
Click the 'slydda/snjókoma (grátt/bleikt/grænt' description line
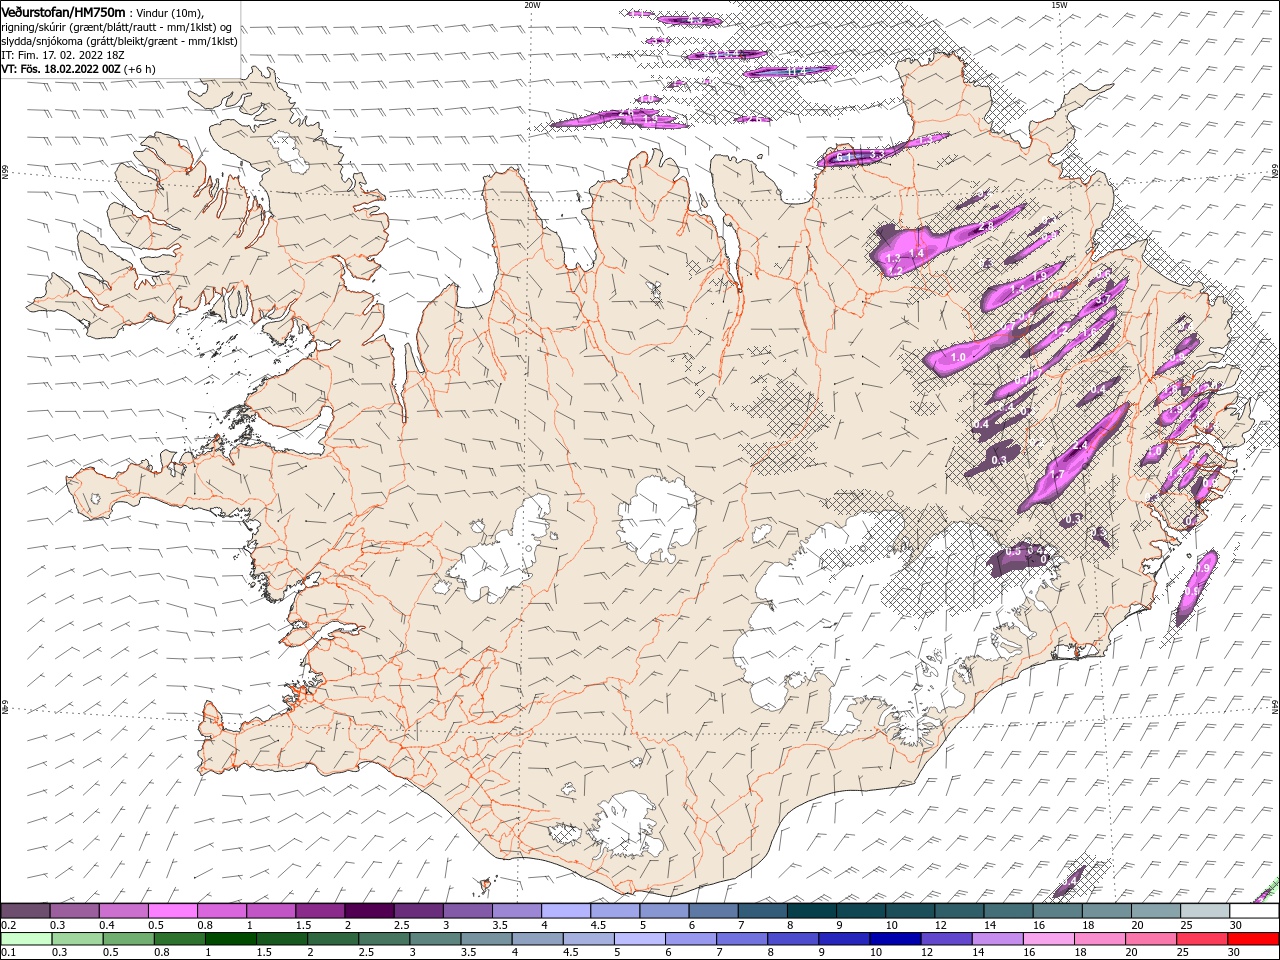[x=120, y=41]
